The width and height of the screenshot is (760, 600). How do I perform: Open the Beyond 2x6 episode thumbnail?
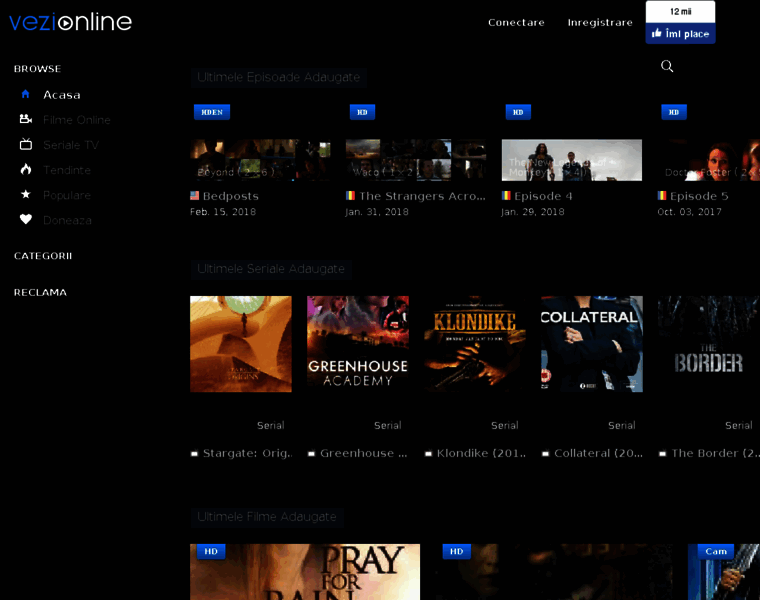click(x=260, y=160)
